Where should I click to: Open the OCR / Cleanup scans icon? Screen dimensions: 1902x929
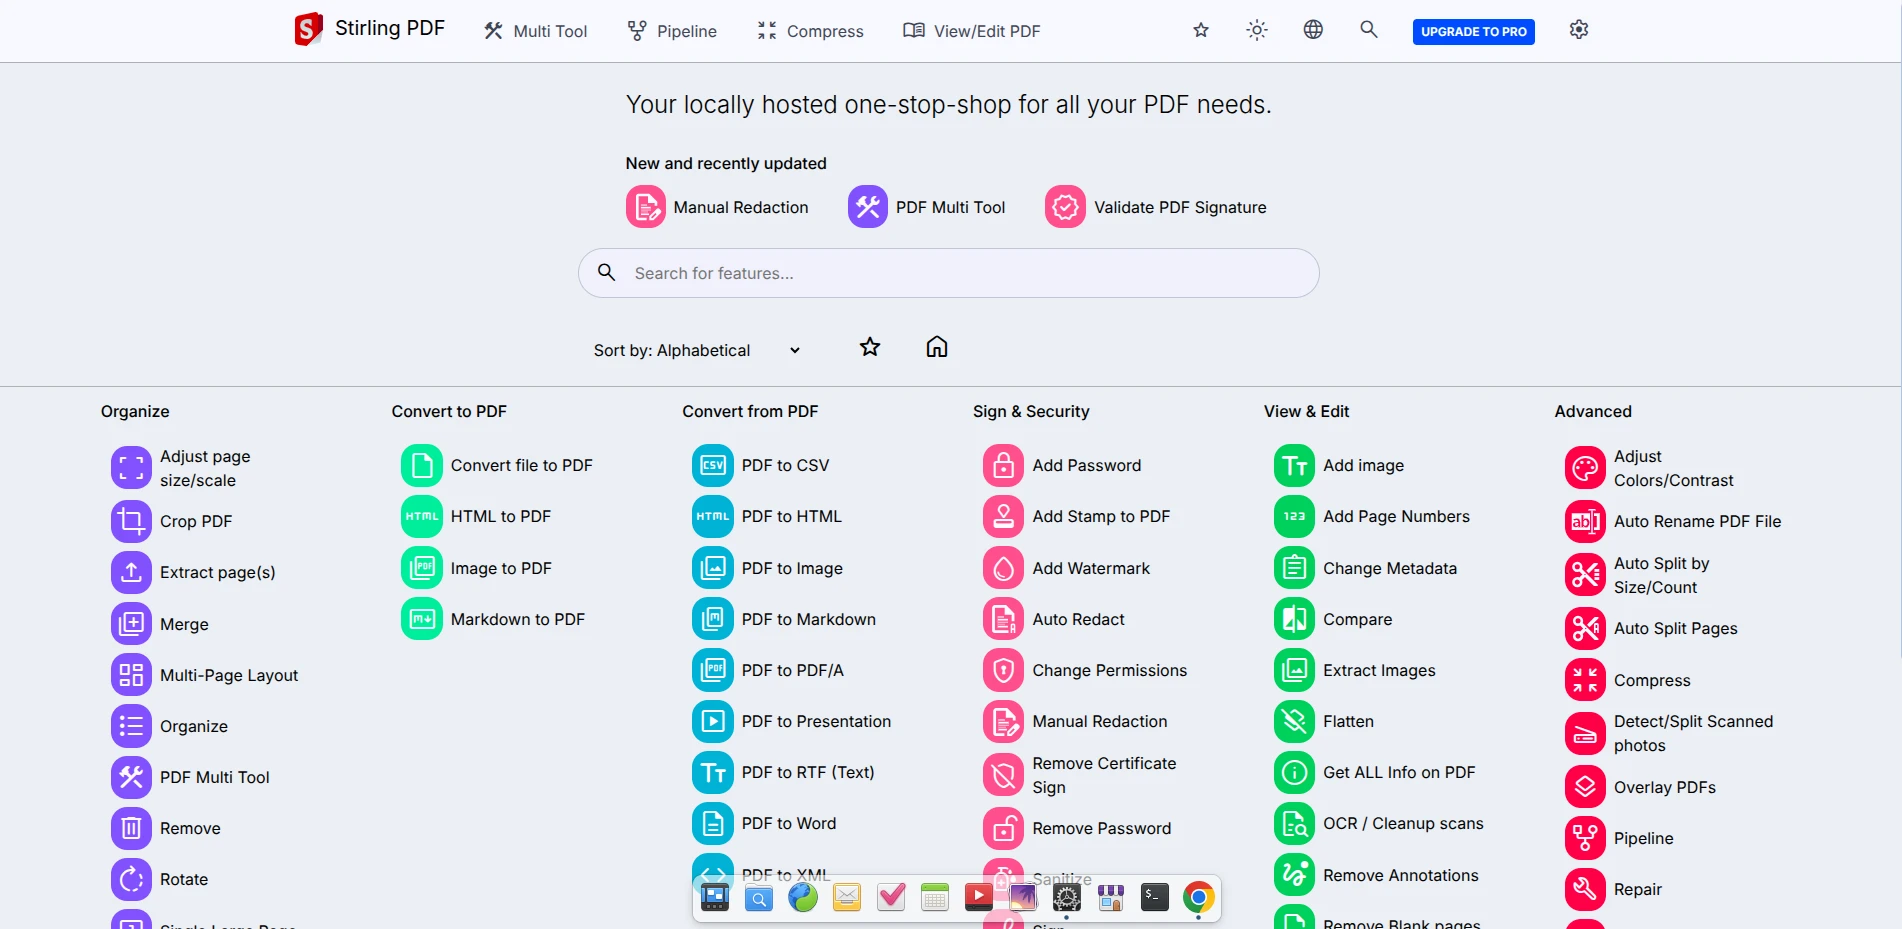point(1294,823)
